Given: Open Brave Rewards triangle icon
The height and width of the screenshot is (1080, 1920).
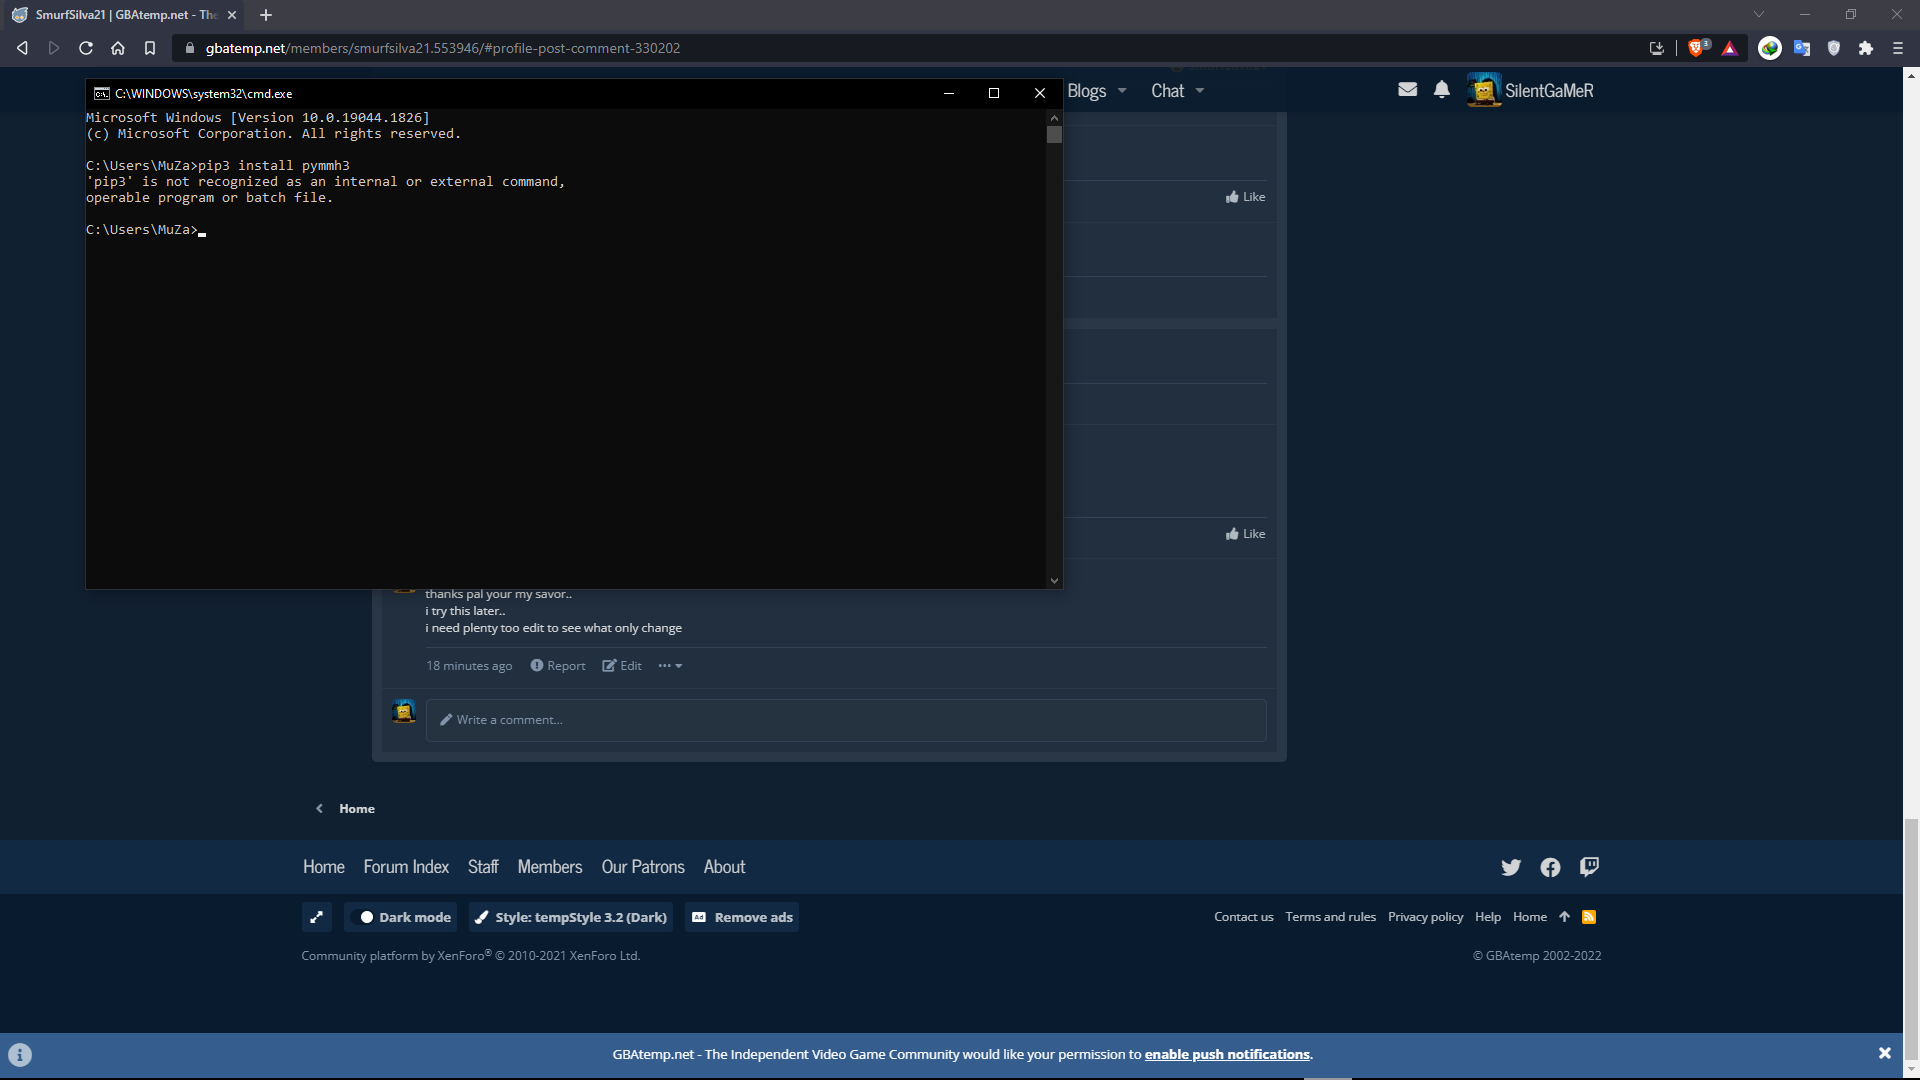Looking at the screenshot, I should (x=1729, y=48).
